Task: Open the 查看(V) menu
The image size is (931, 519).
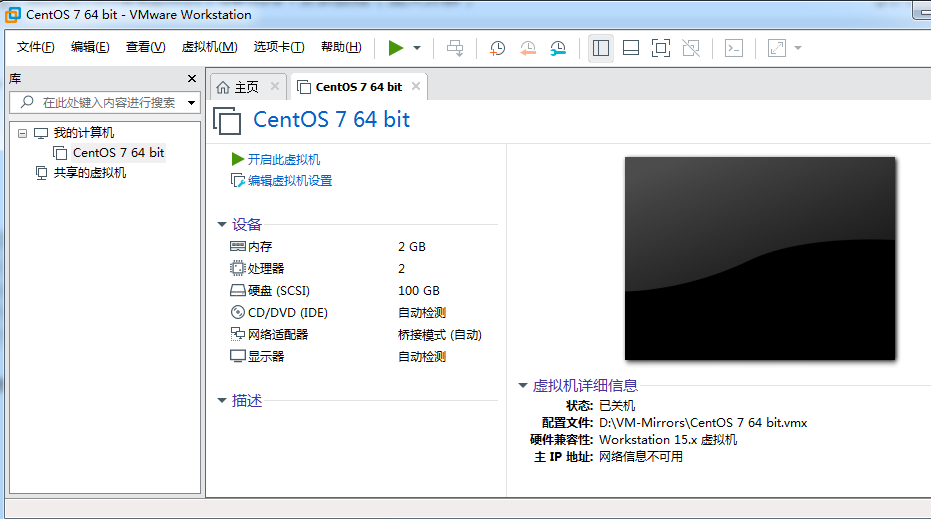Action: 145,47
